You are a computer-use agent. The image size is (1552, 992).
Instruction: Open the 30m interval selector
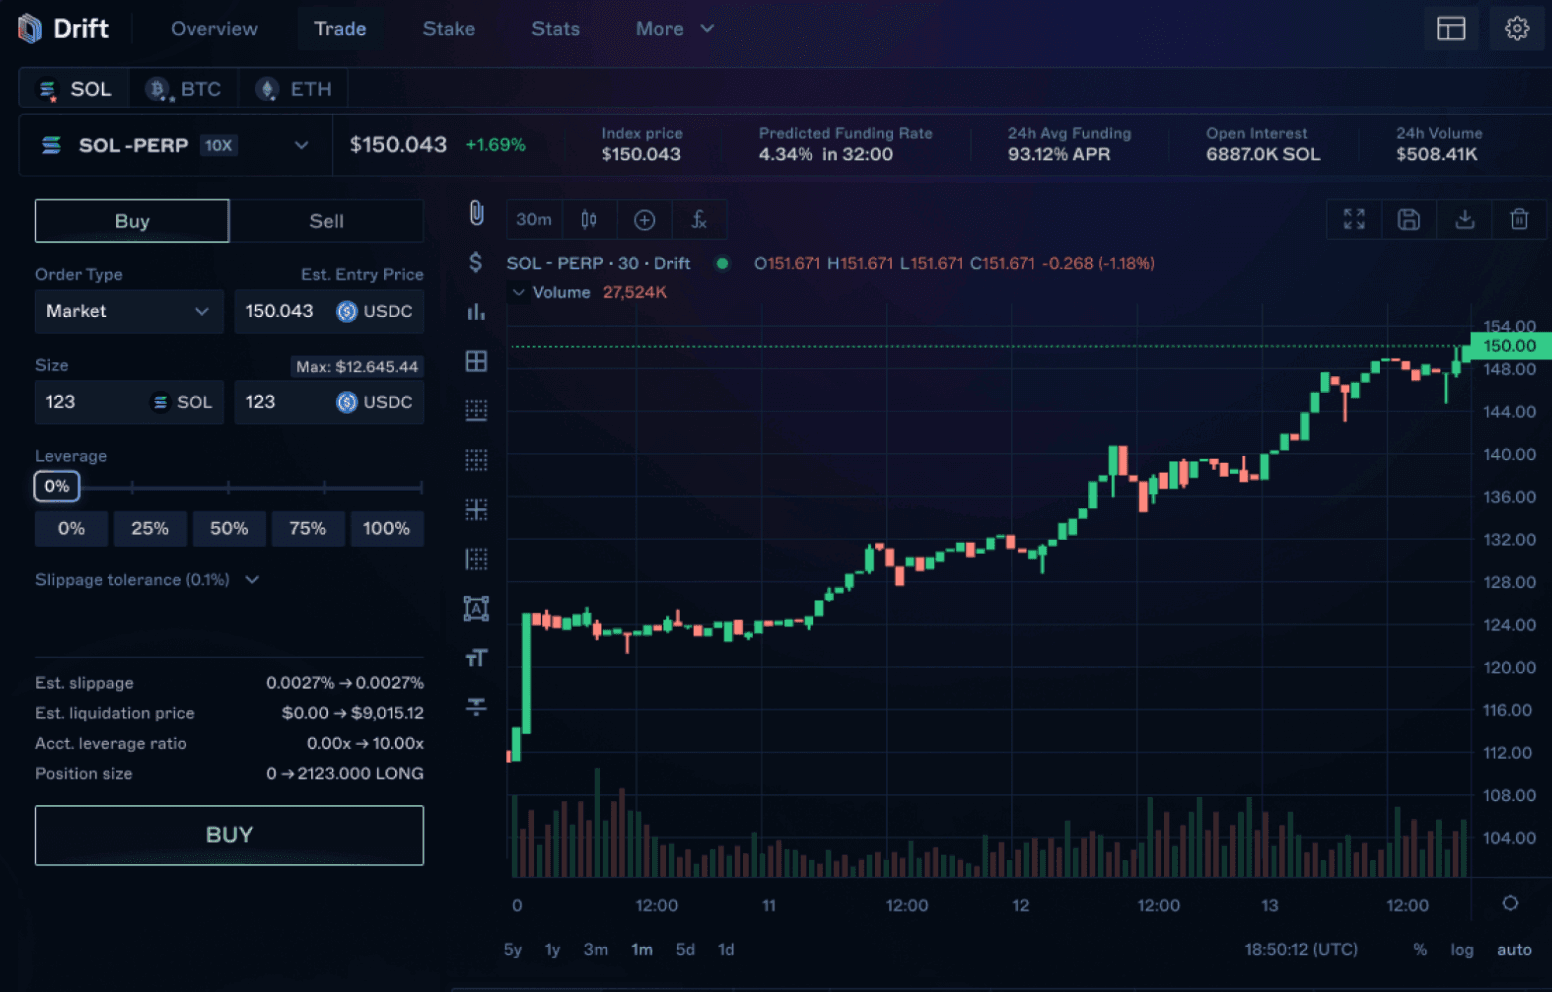533,220
